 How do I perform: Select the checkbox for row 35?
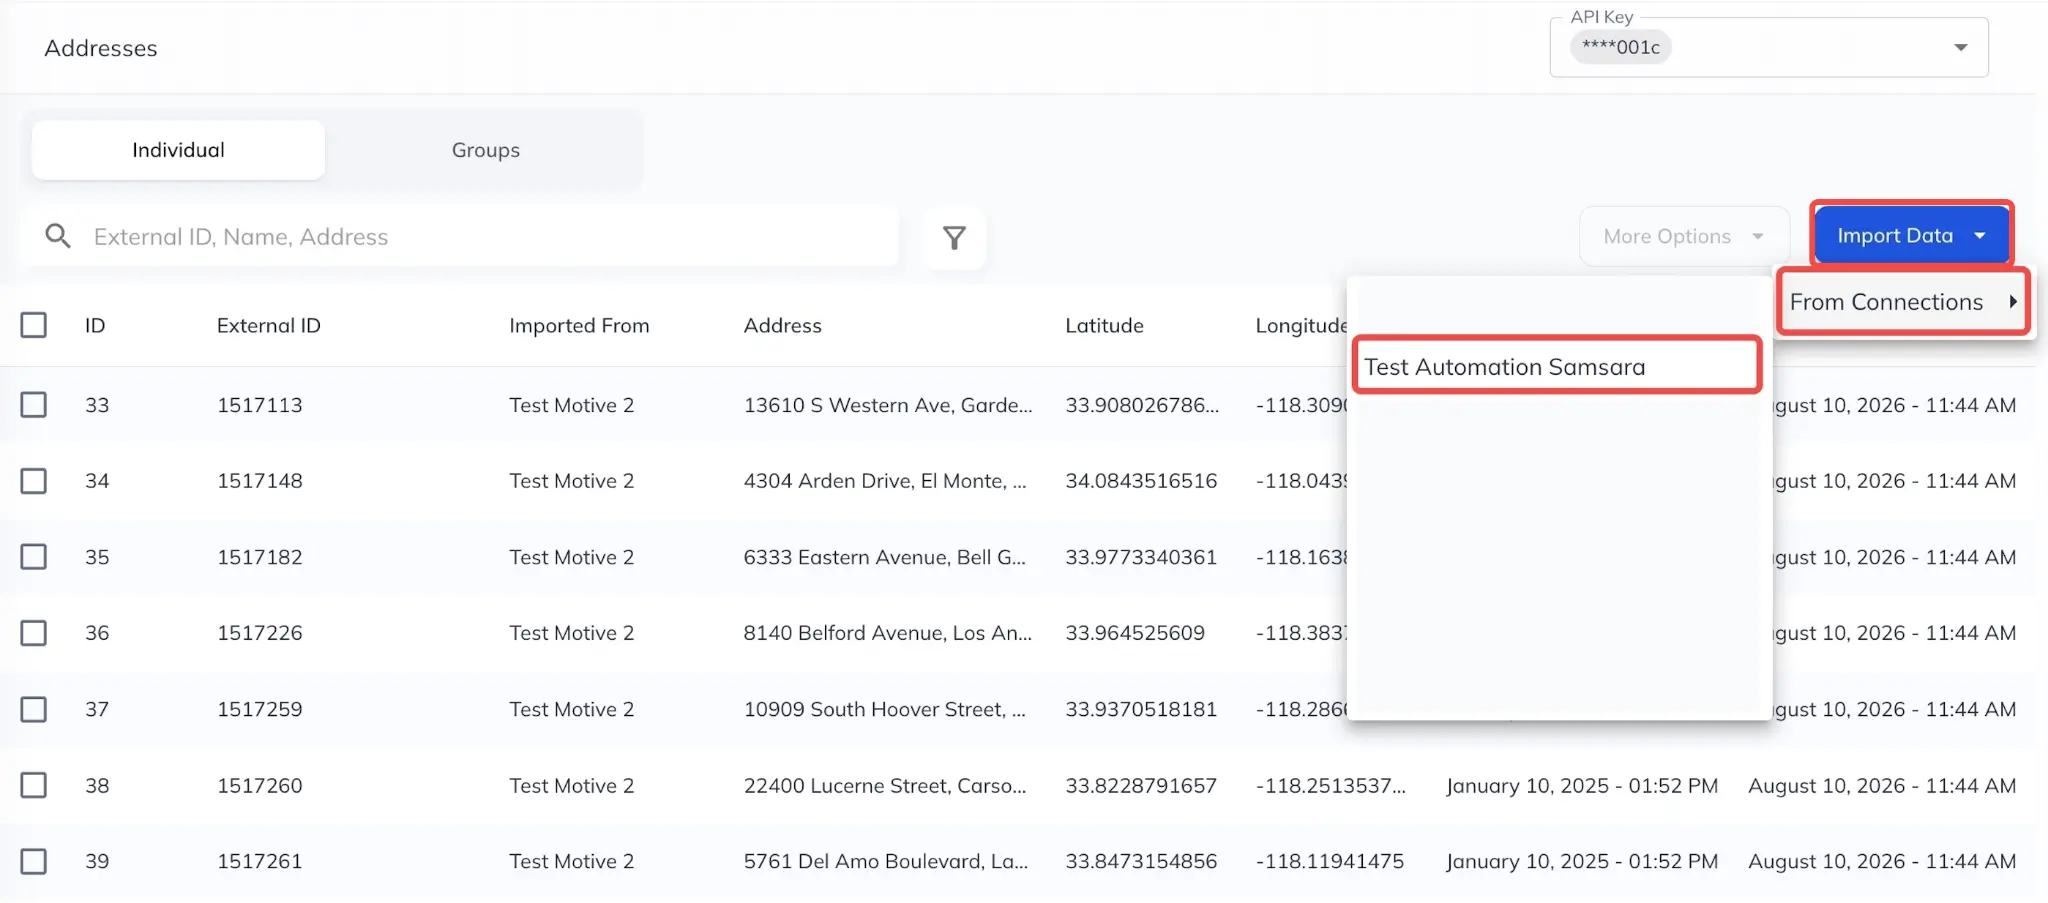[x=34, y=557]
